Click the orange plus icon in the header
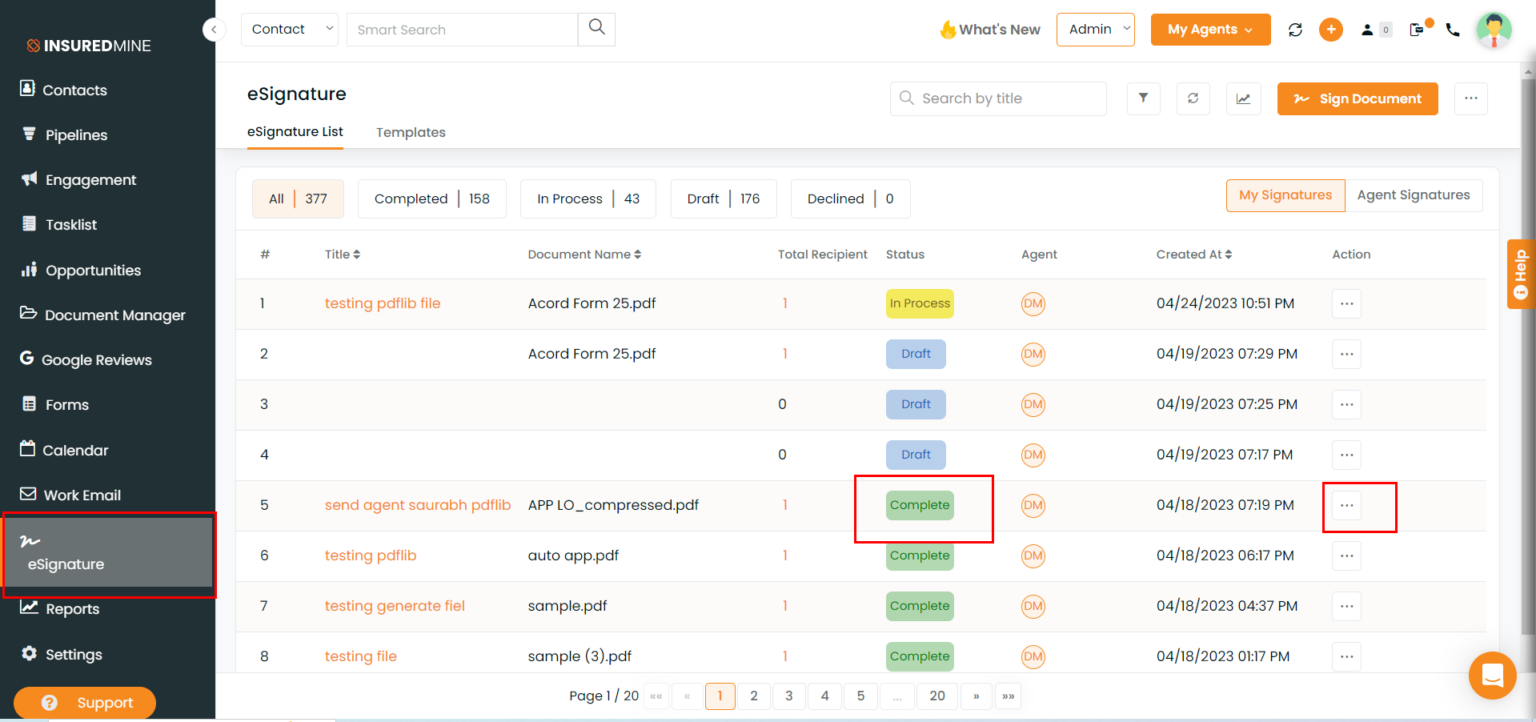The height and width of the screenshot is (722, 1536). point(1331,29)
